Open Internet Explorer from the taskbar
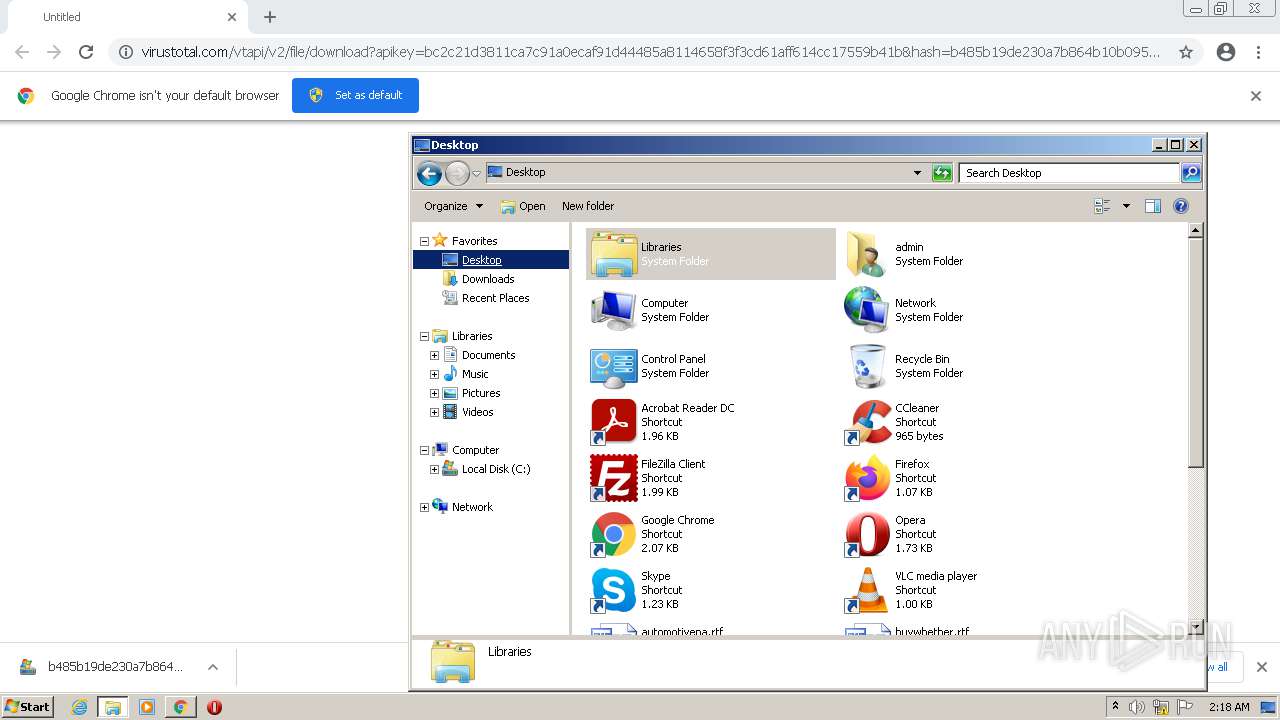Screen dimensions: 1280x720 pyautogui.click(x=79, y=707)
